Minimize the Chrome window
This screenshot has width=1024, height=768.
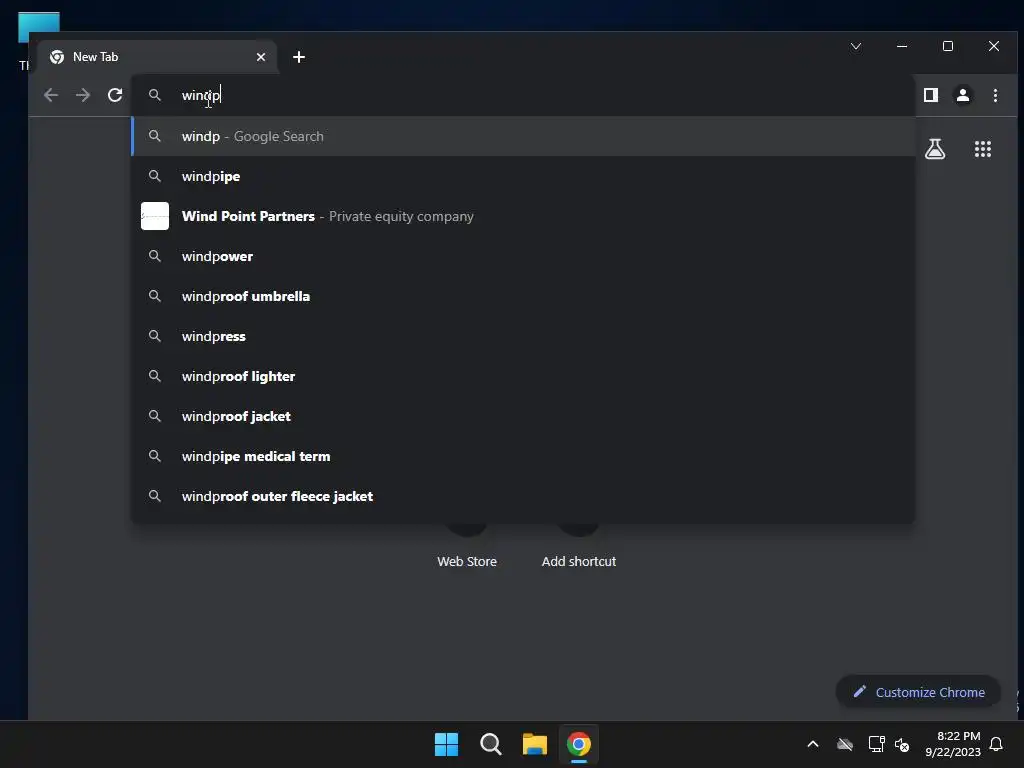click(x=902, y=46)
